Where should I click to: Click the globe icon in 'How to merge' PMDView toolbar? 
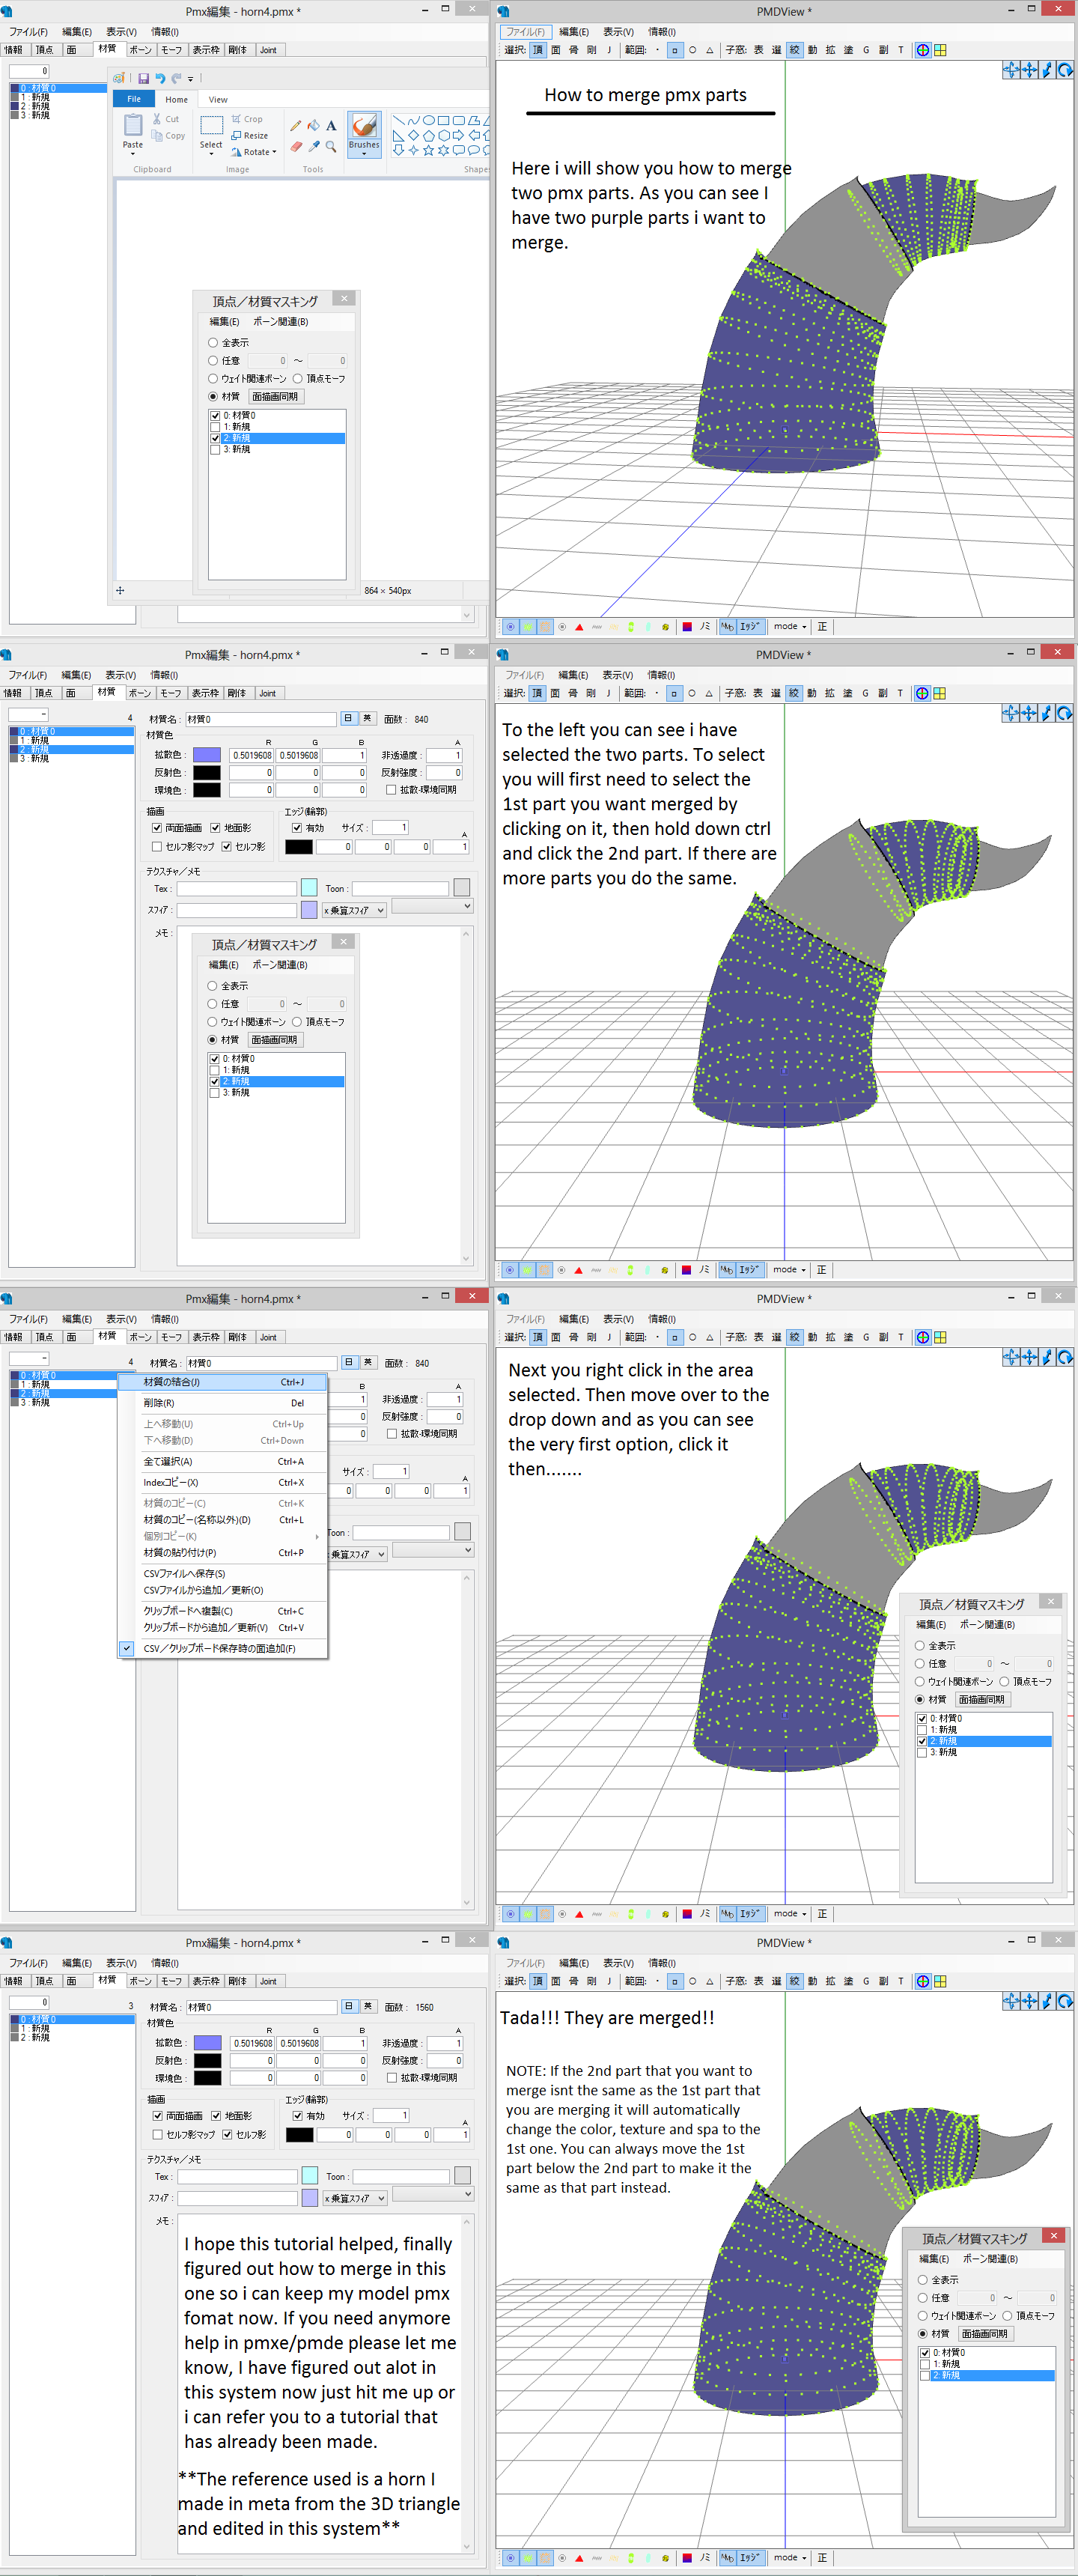923,50
